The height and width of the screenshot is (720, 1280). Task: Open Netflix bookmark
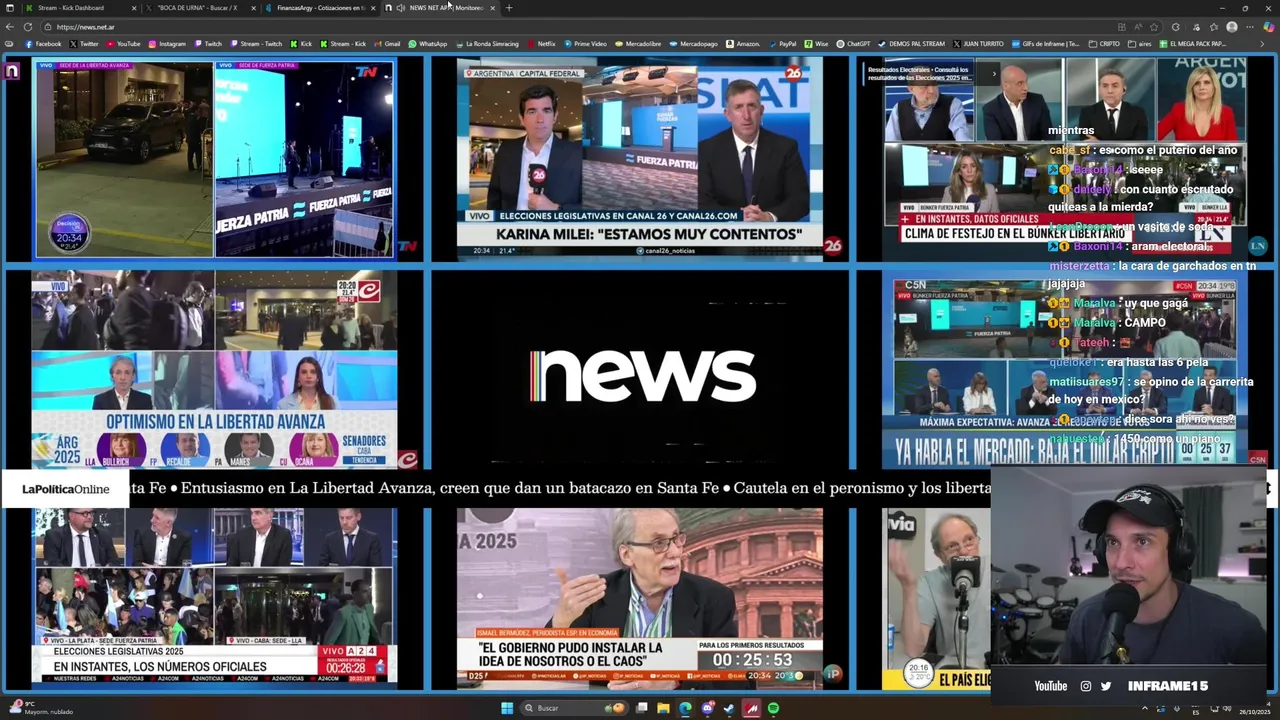(541, 44)
